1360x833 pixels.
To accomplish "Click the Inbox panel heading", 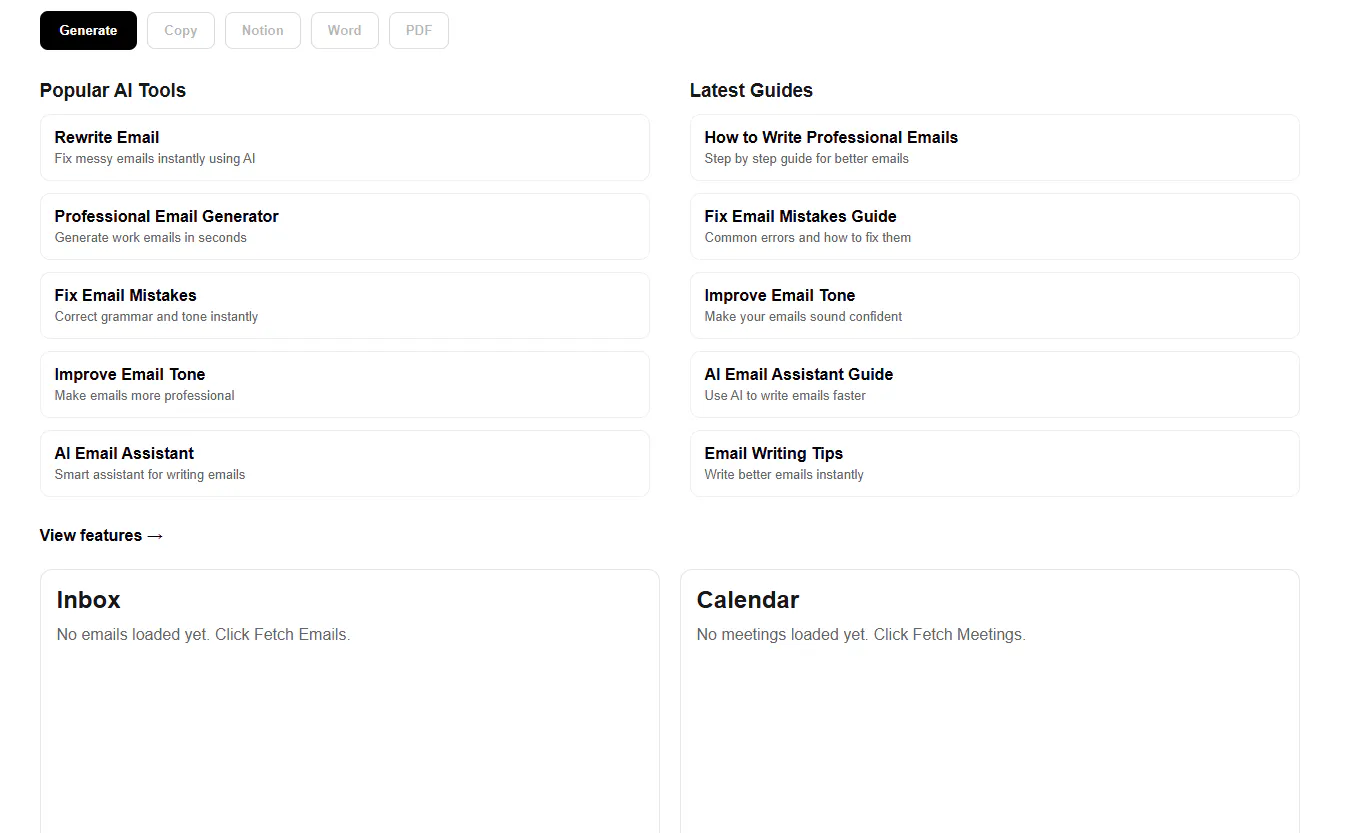I will point(88,600).
